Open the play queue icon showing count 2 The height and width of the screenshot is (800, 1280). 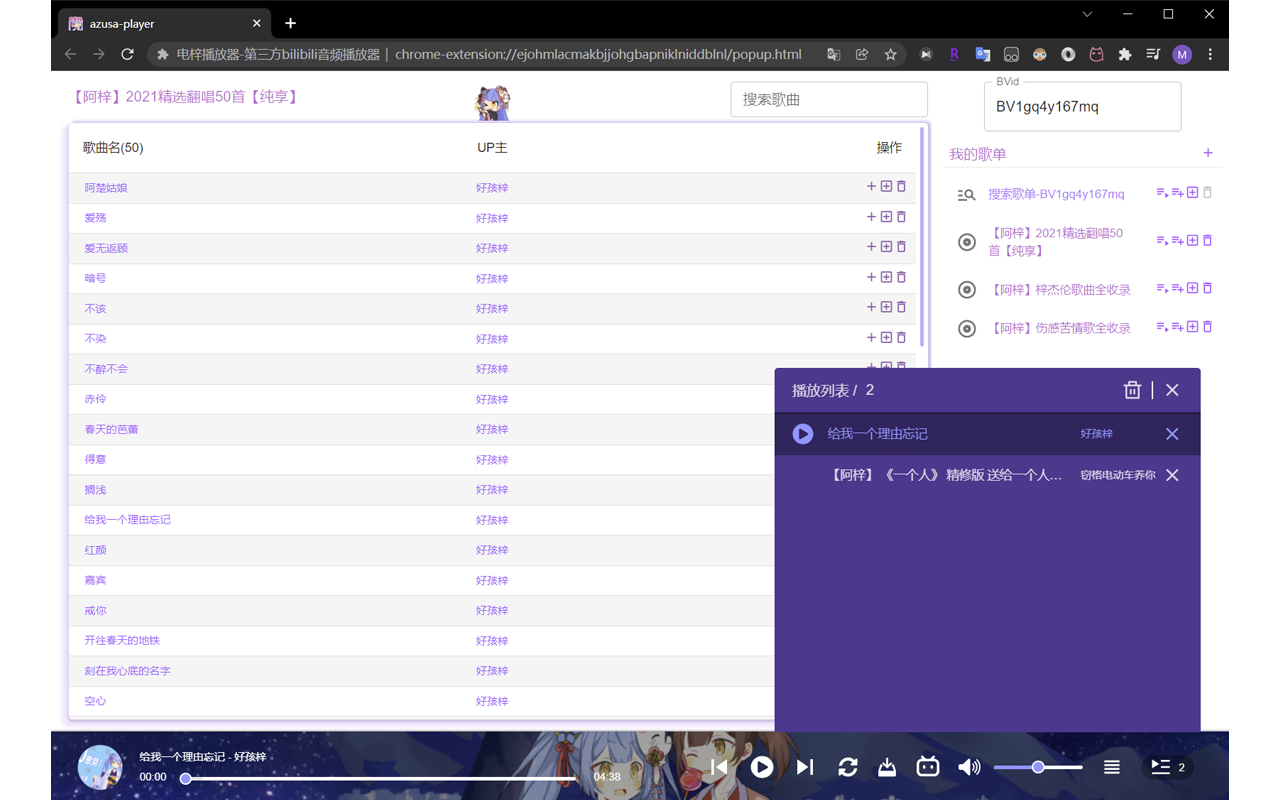[x=1166, y=767]
